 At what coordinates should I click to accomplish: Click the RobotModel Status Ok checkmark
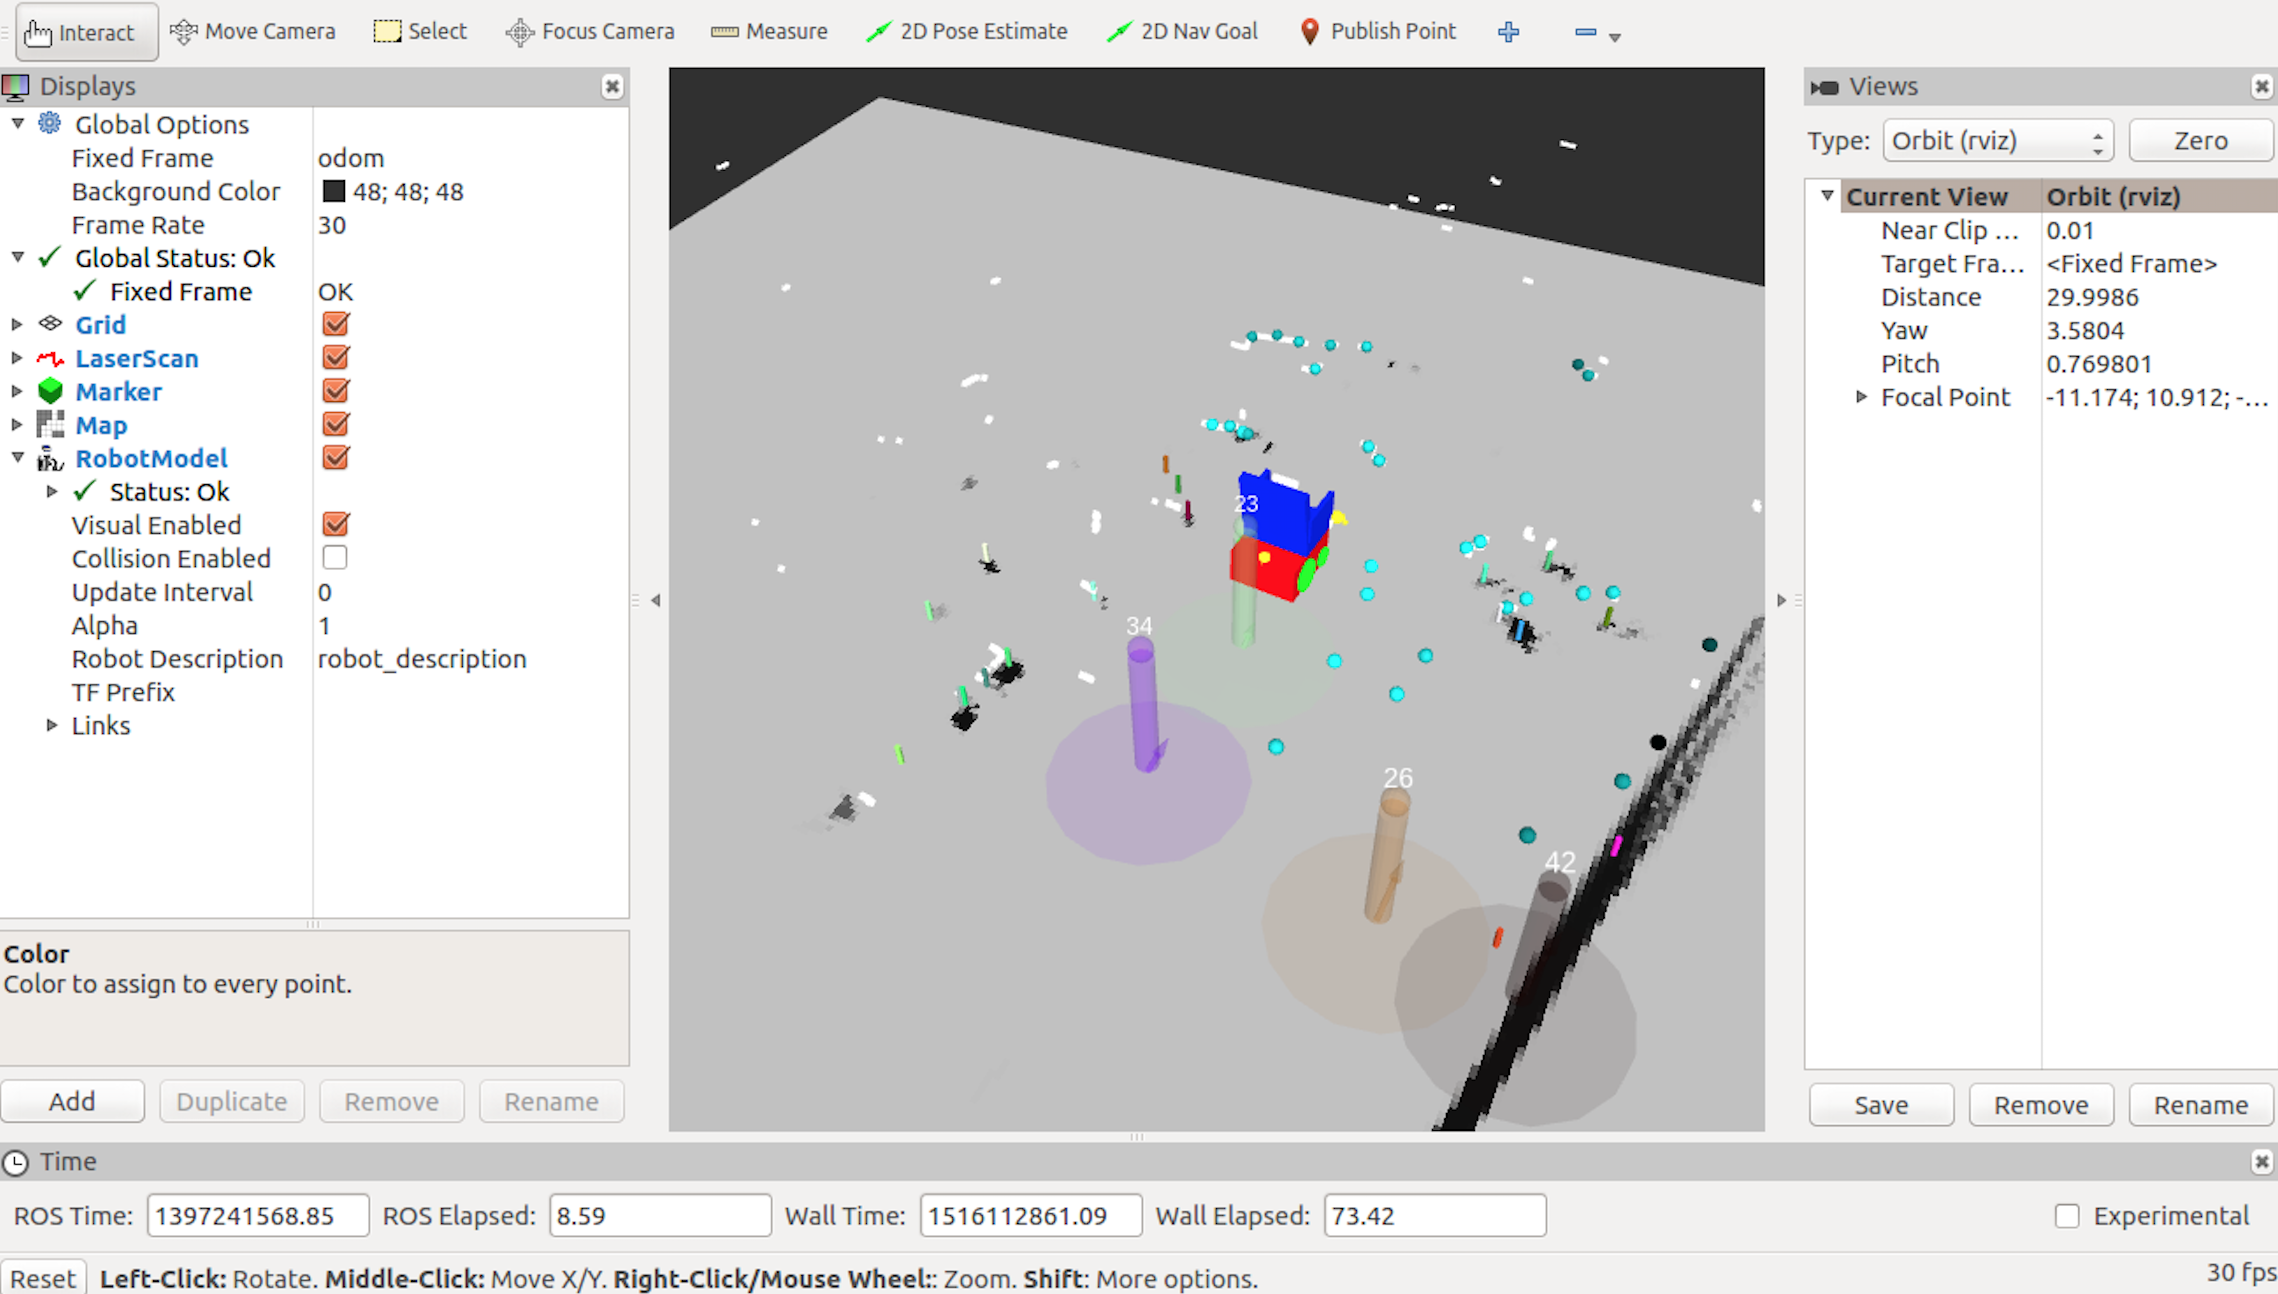[85, 491]
